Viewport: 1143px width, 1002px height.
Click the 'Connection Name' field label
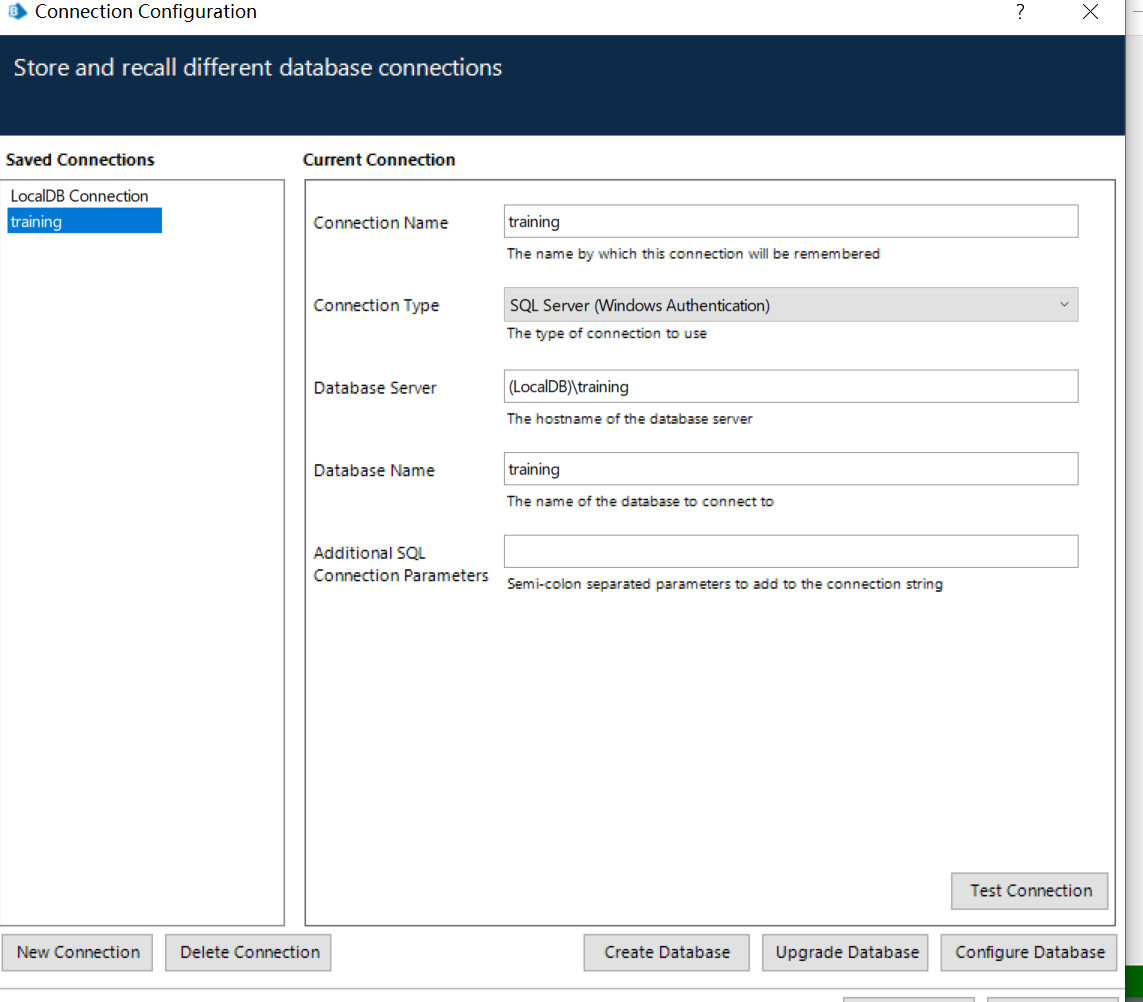[381, 222]
